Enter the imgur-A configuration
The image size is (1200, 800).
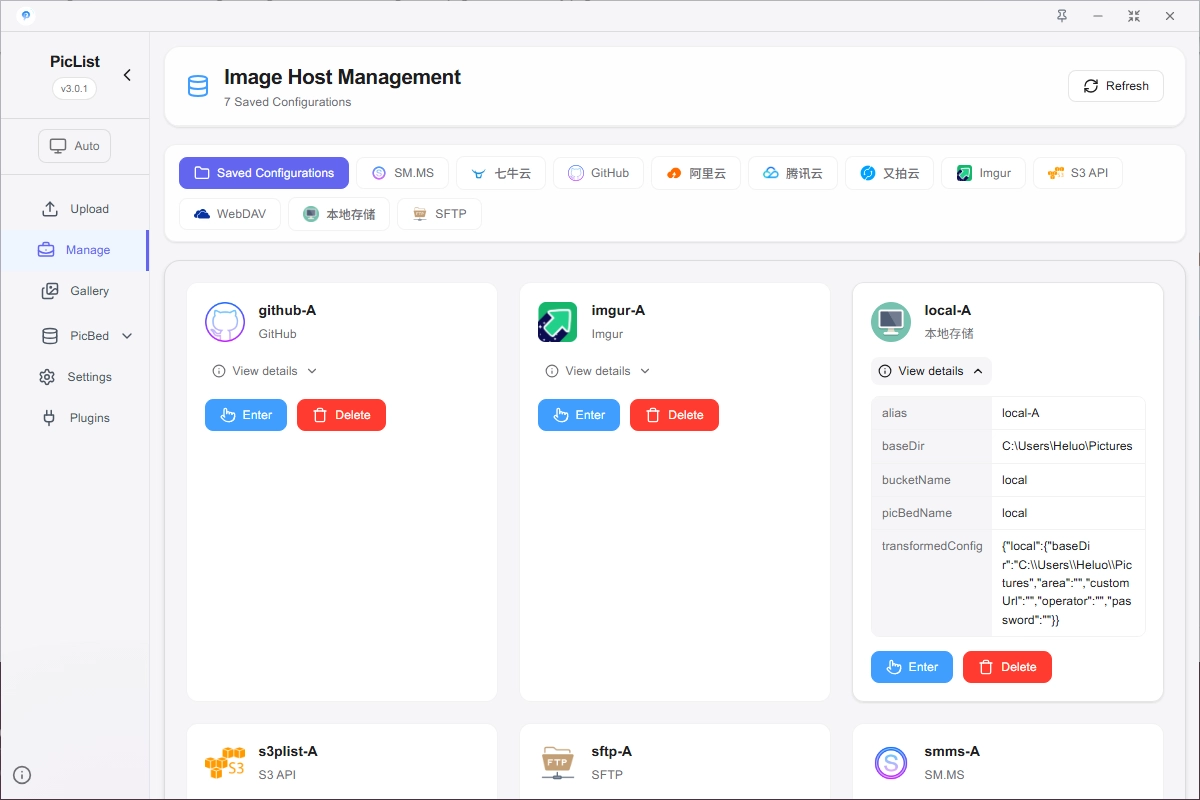tap(579, 415)
